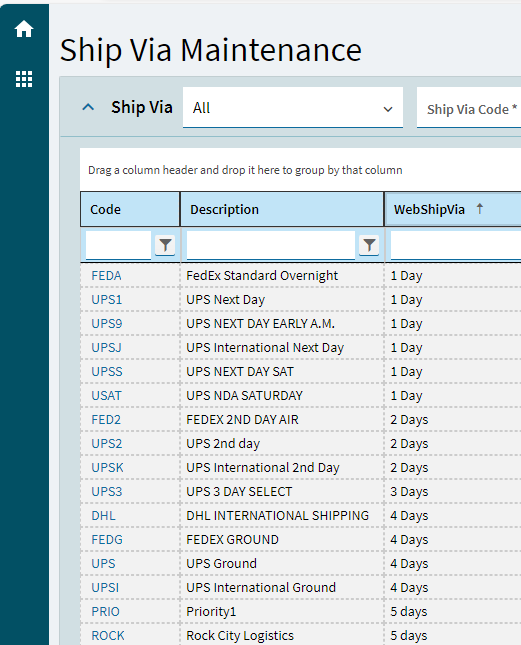This screenshot has height=645, width=521.
Task: Open the FED2 ship via code
Action: 106,420
